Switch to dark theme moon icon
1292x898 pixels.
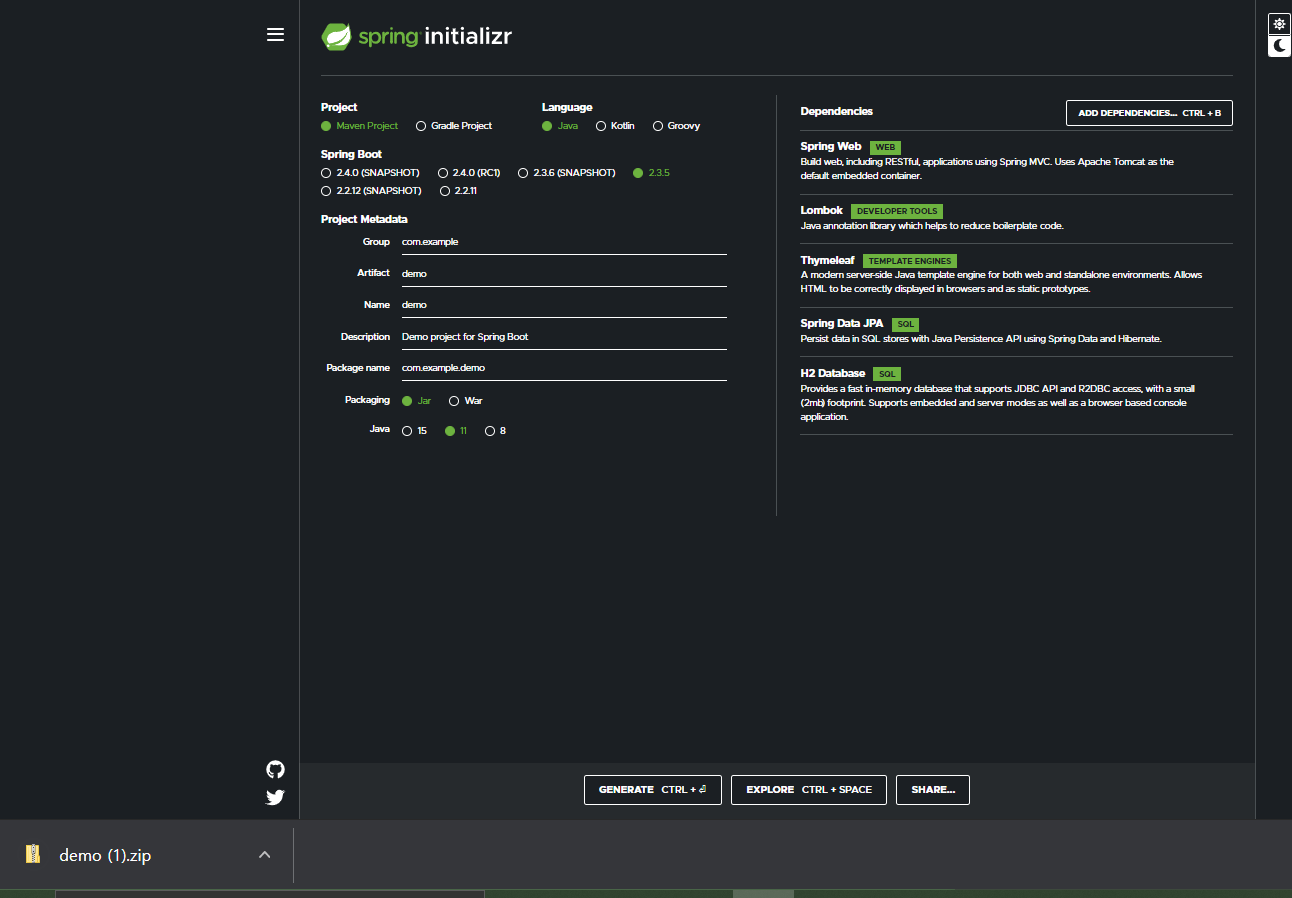tap(1279, 46)
